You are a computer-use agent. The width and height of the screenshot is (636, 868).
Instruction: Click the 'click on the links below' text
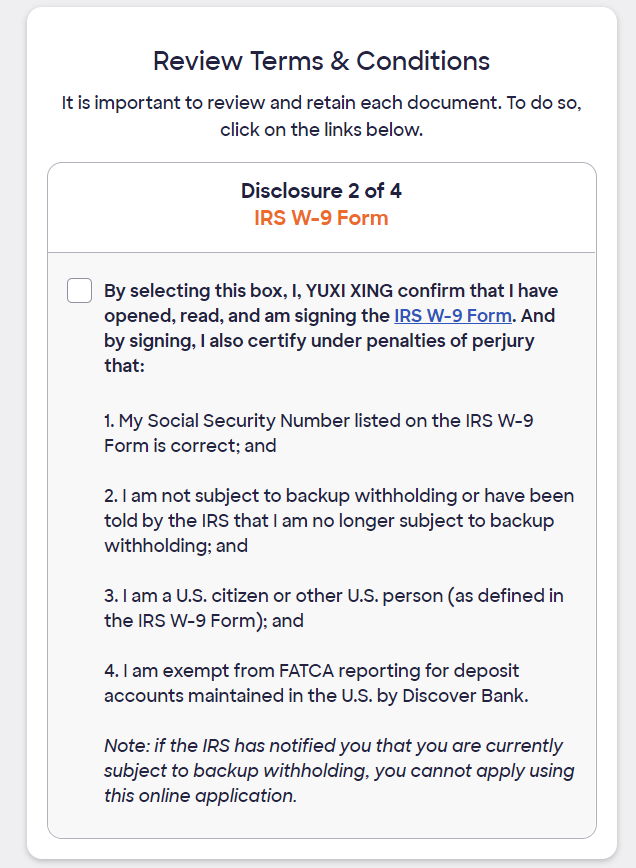pyautogui.click(x=321, y=130)
